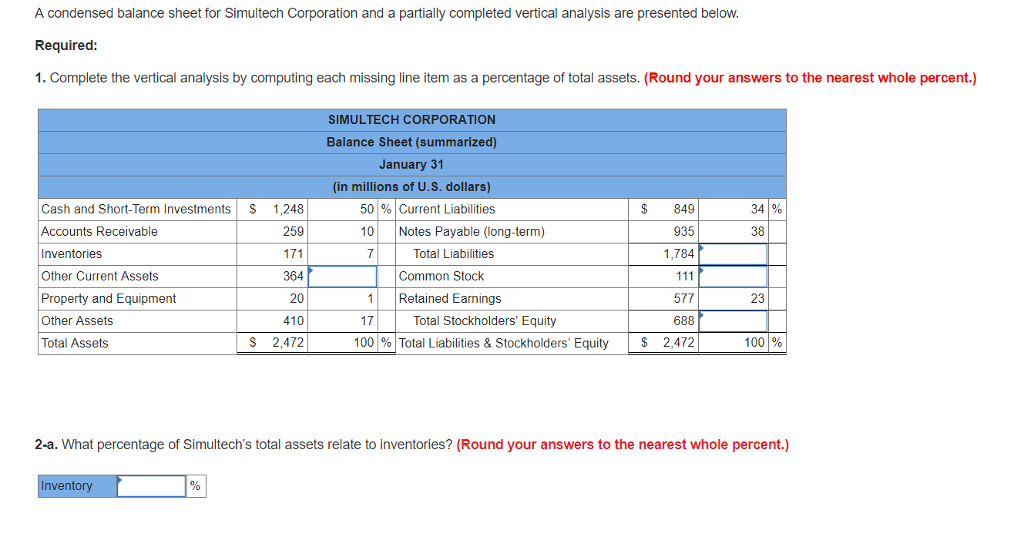
Task: Click the 364 other current assets amount
Action: (293, 276)
